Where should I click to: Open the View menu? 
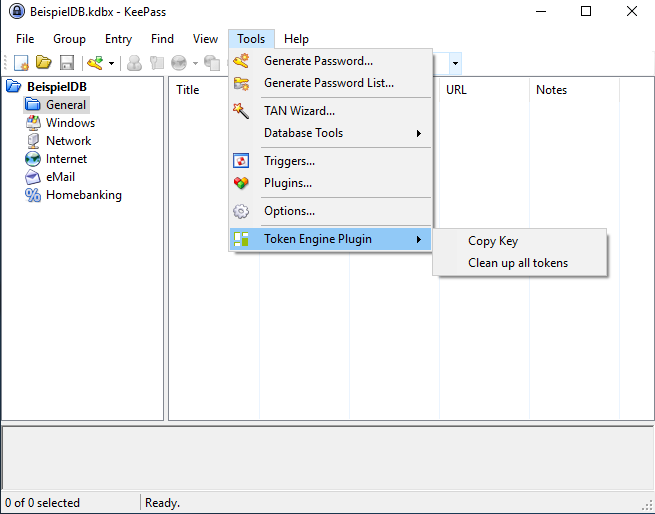point(205,39)
